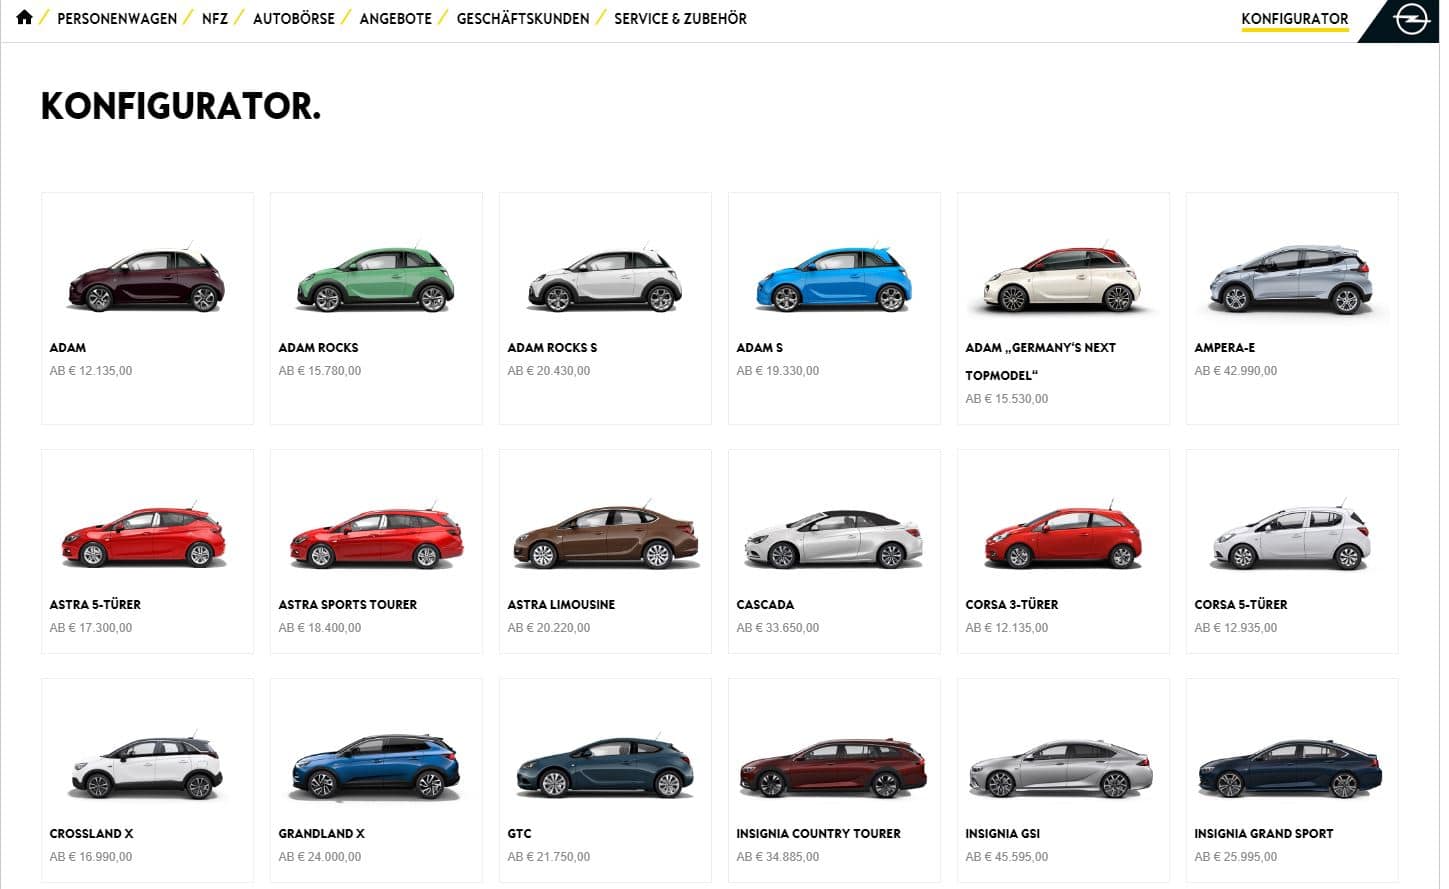Click price "AB € 45.595,00"
The image size is (1449, 889).
coord(1007,857)
